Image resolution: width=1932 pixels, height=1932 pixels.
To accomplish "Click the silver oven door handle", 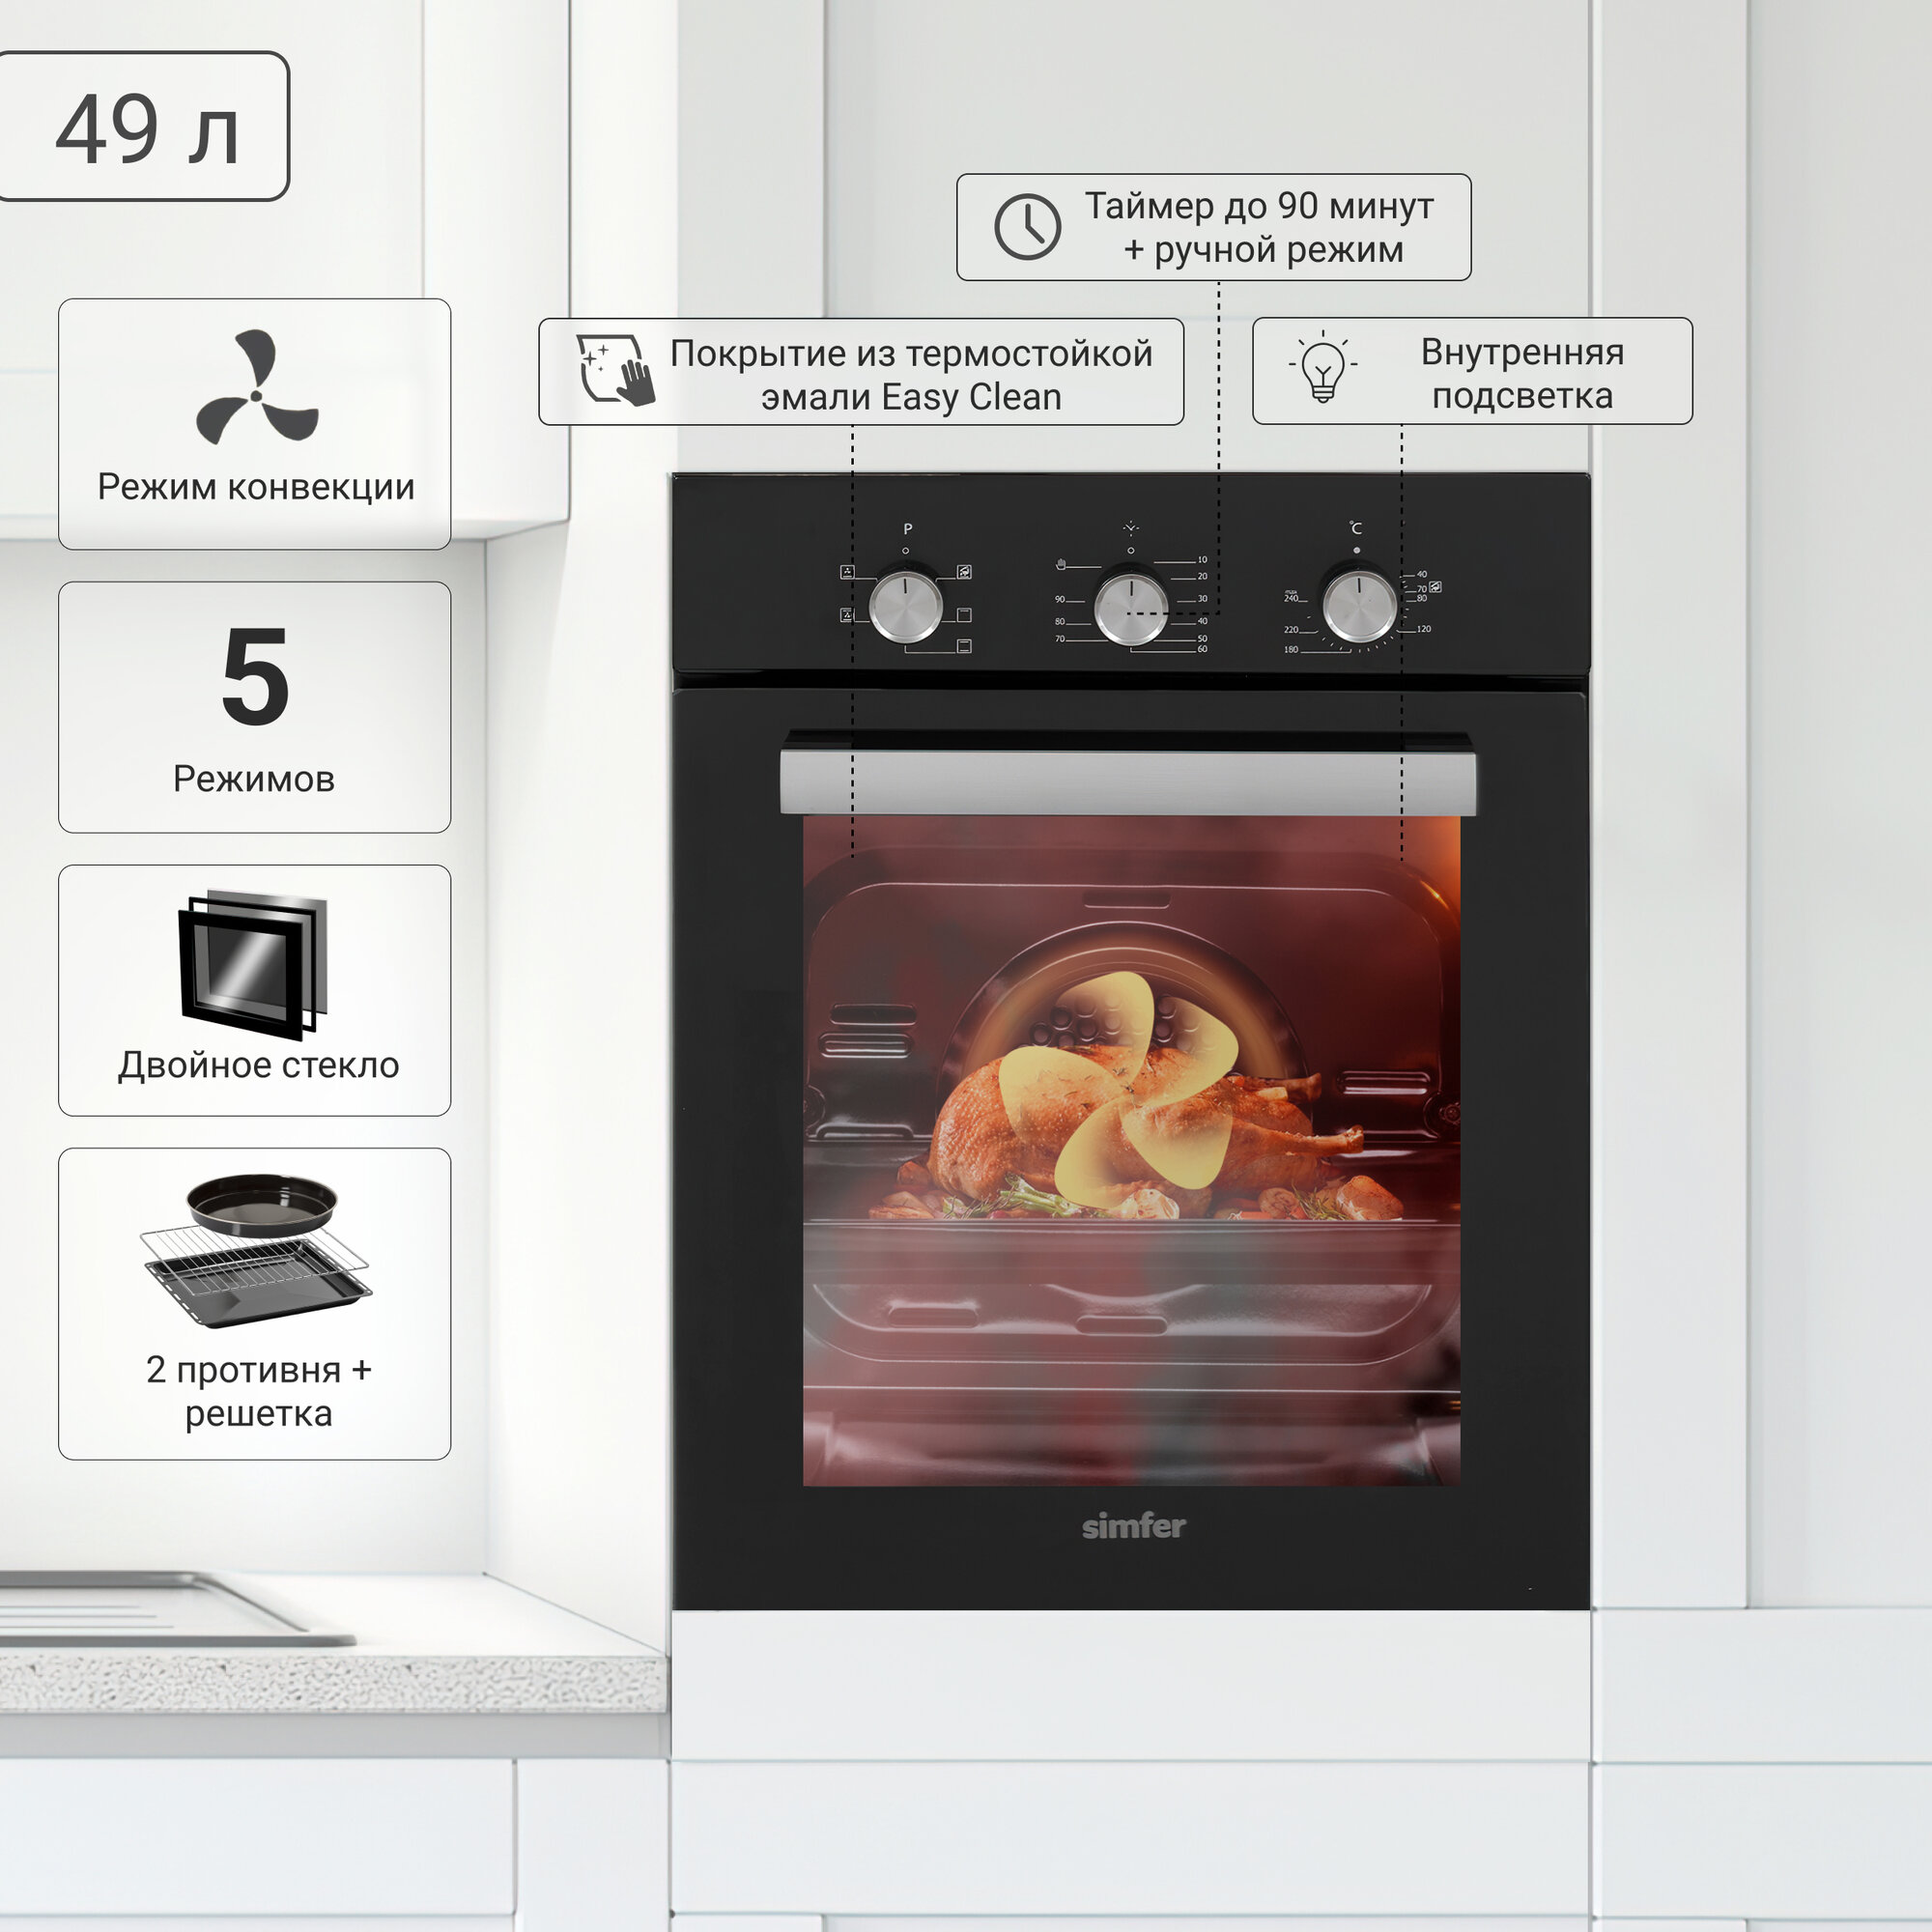I will (1127, 782).
